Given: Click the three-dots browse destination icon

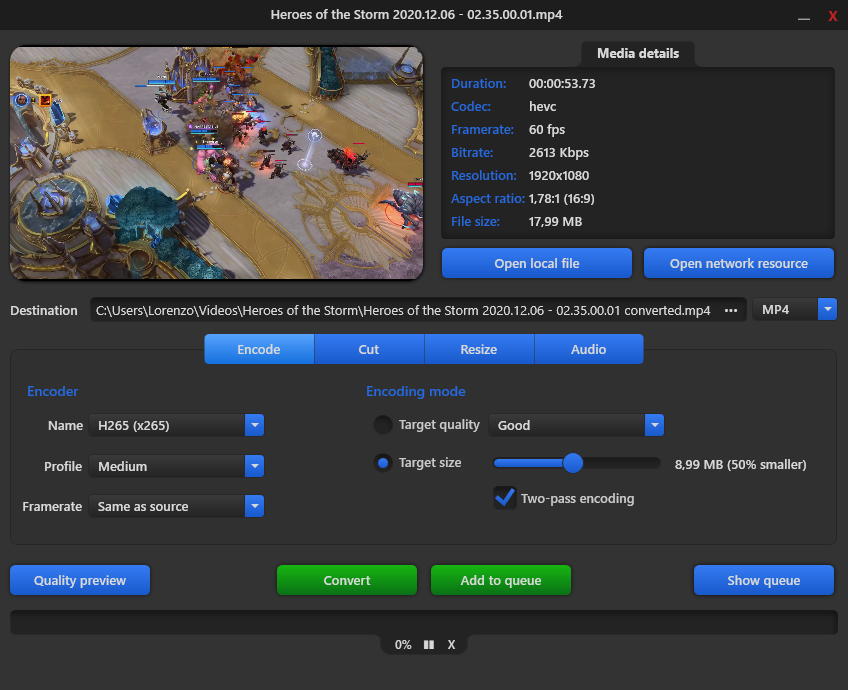Looking at the screenshot, I should [x=731, y=310].
